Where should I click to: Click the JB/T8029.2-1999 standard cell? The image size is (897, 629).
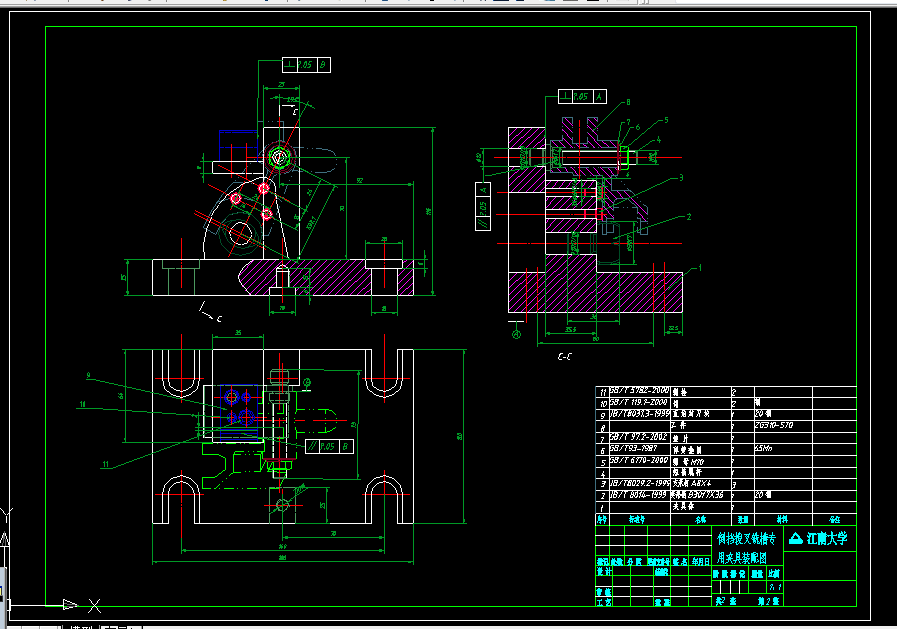coord(640,484)
